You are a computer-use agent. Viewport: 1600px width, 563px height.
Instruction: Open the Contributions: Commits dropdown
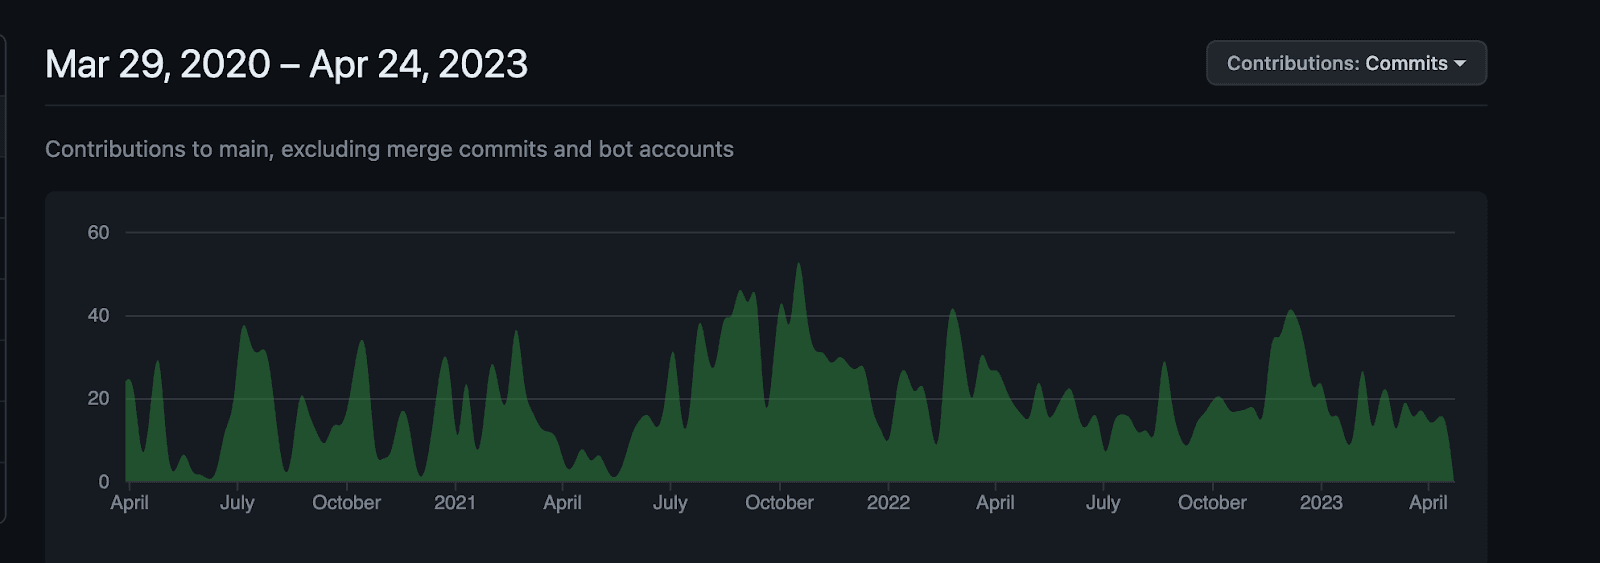[1345, 63]
